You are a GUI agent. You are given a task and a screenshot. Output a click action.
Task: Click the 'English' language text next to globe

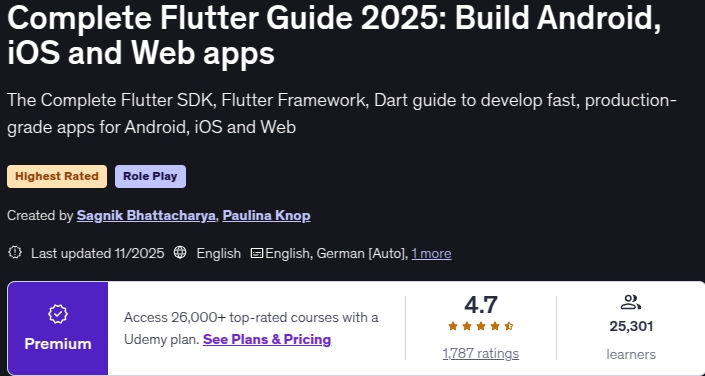219,254
